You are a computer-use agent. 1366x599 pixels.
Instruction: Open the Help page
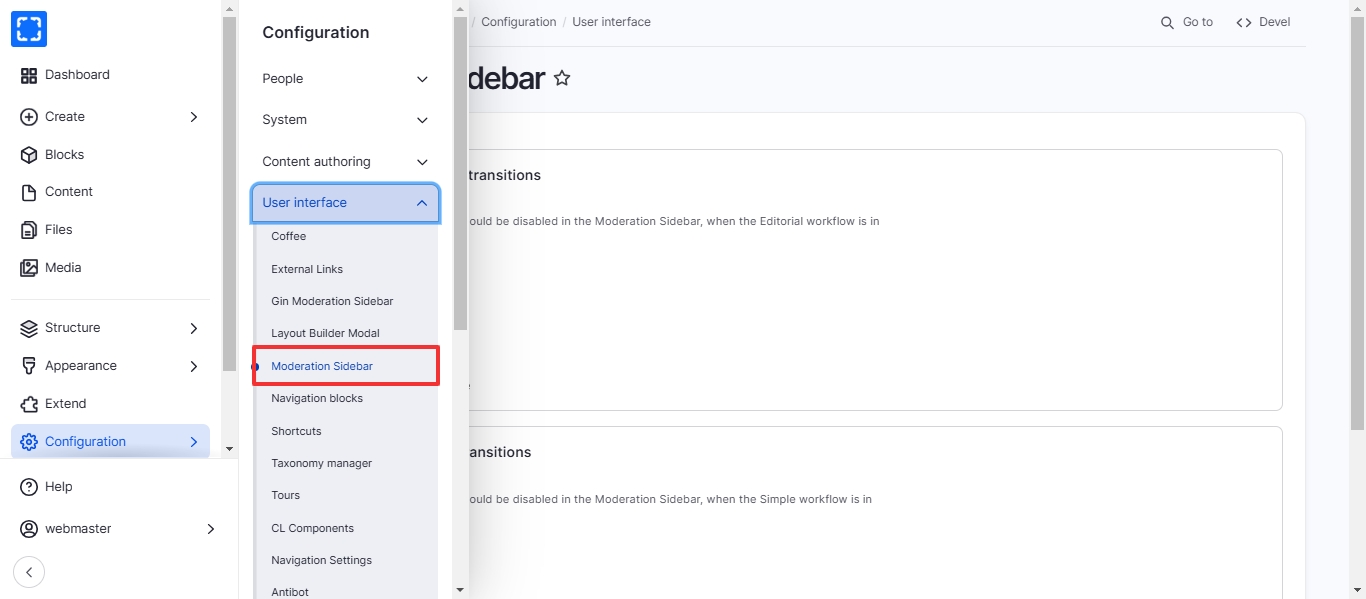tap(58, 487)
